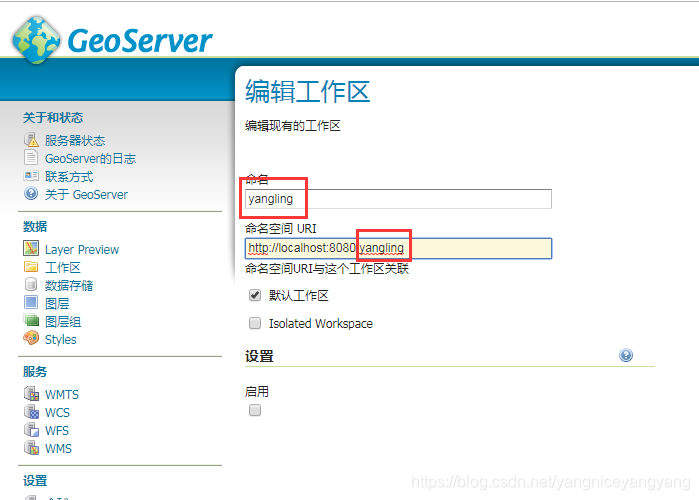Open the Layer Preview link
Image resolution: width=699 pixels, height=500 pixels.
coord(82,250)
